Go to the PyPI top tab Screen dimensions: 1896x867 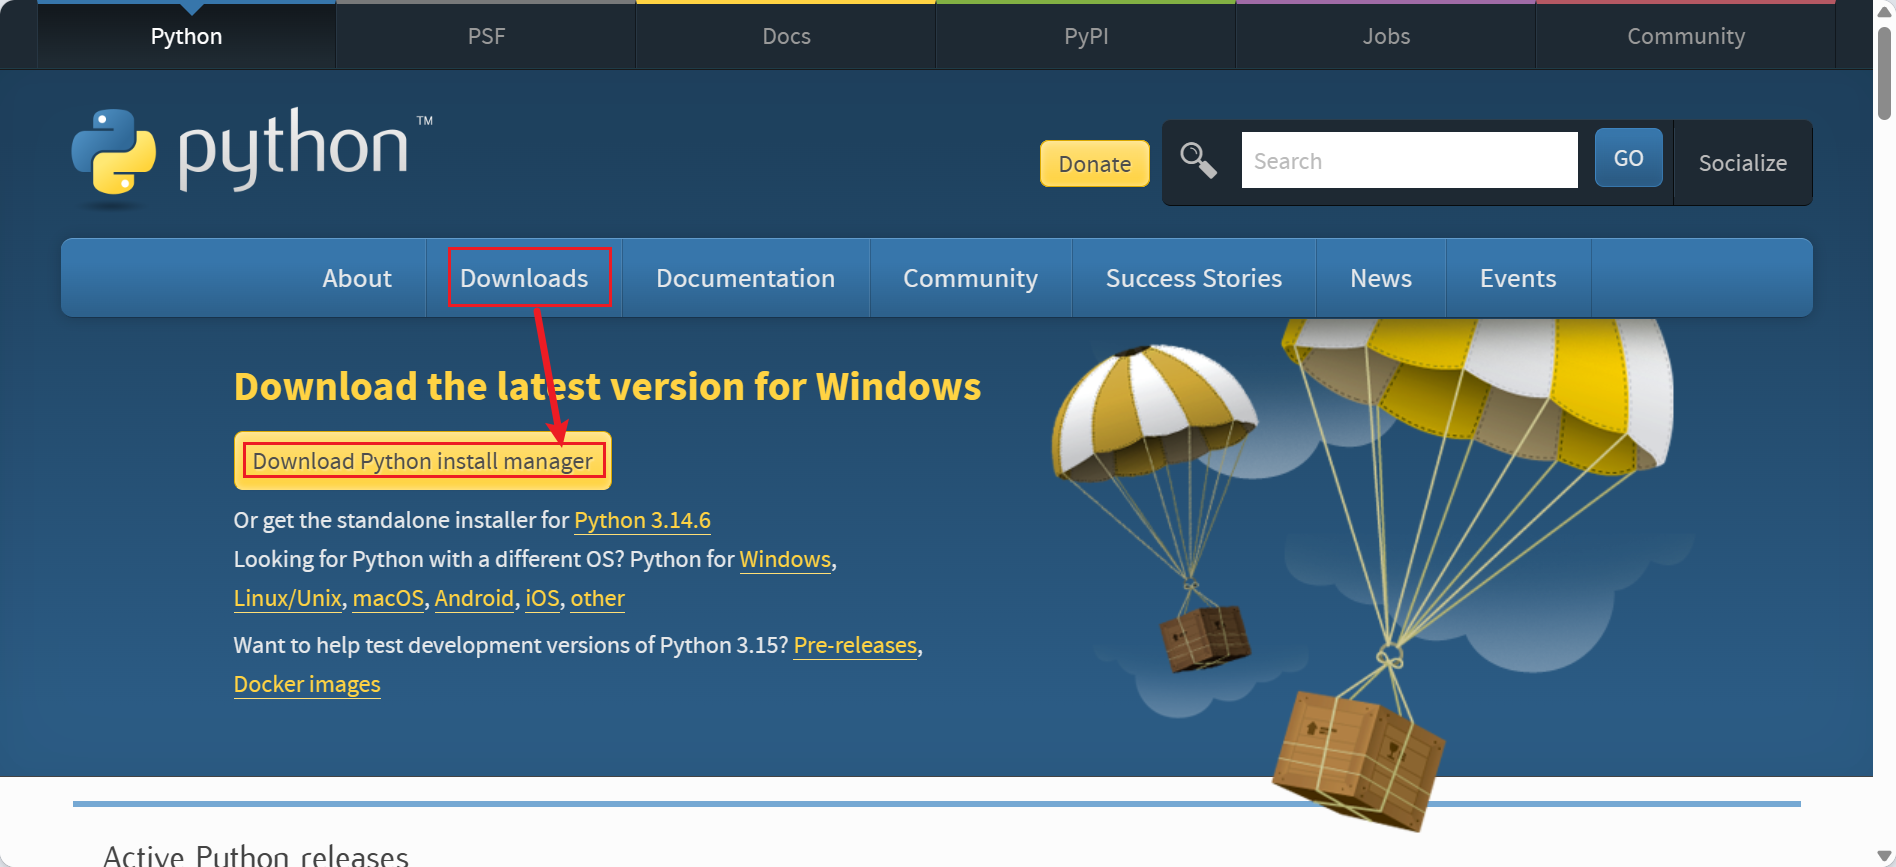click(x=1086, y=36)
